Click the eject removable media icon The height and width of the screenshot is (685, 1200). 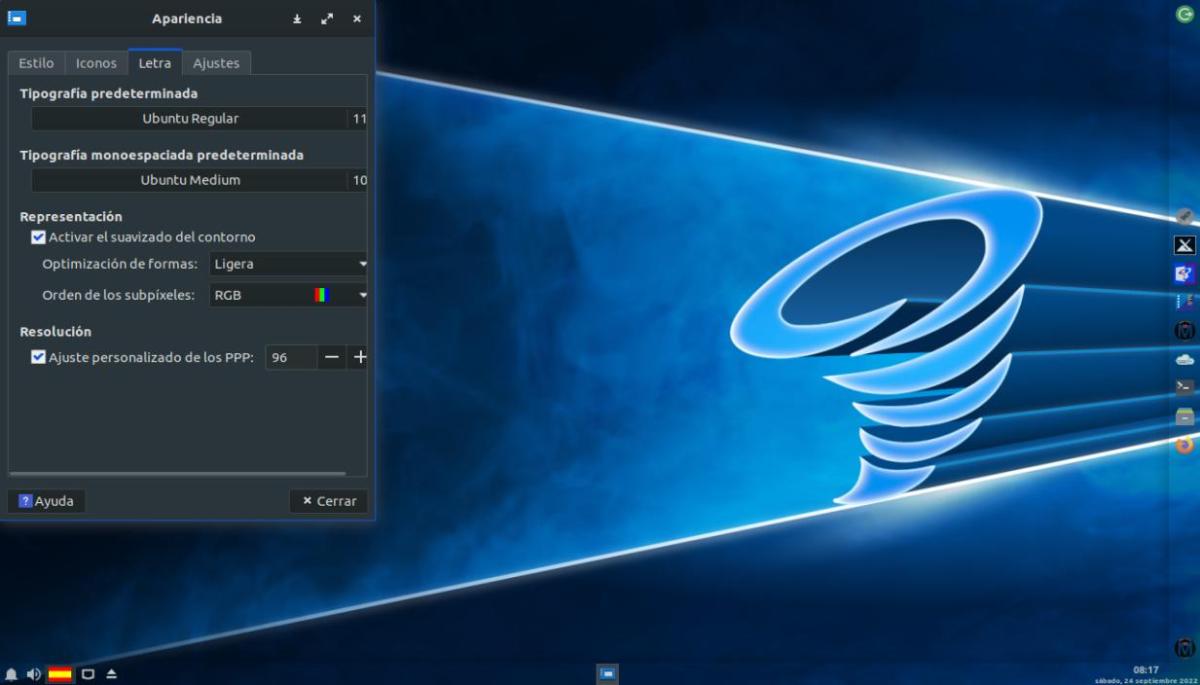click(x=111, y=674)
